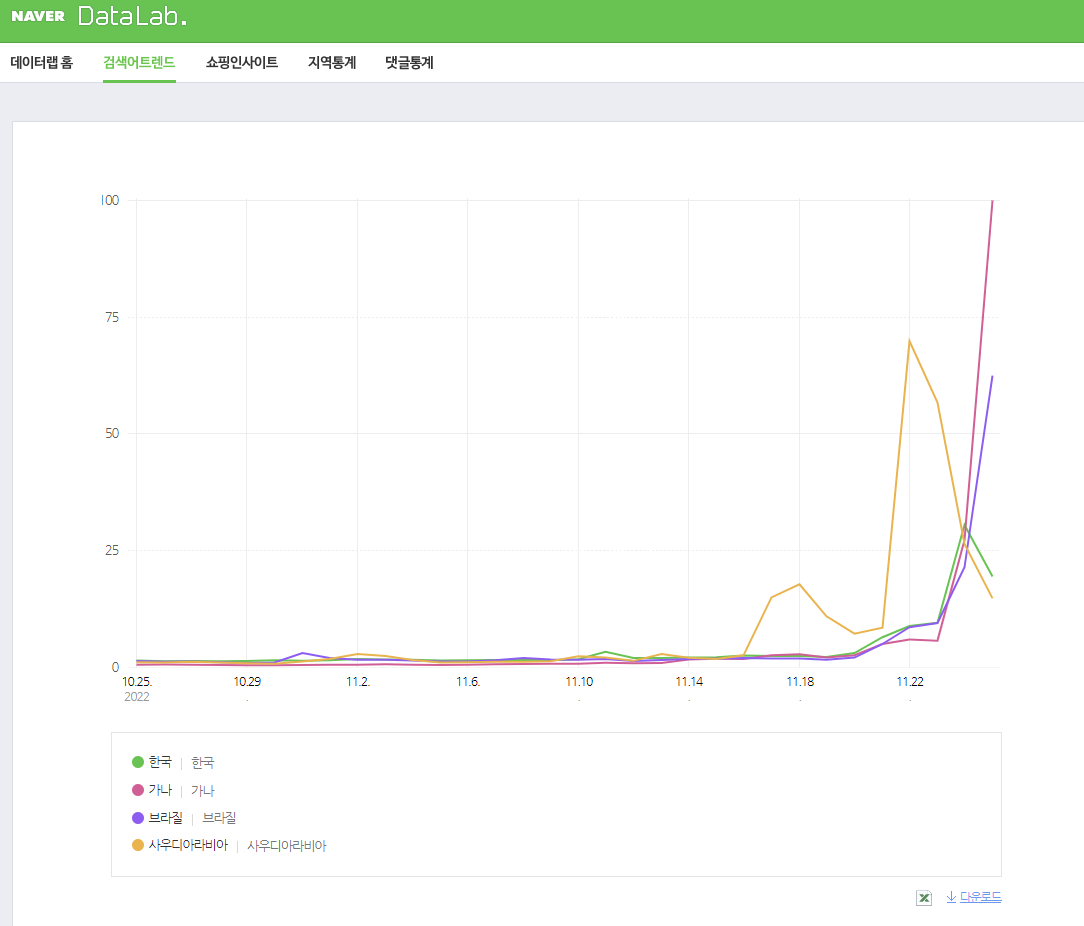Click the 10.29 x-axis date label
The height and width of the screenshot is (926, 1084).
click(247, 682)
